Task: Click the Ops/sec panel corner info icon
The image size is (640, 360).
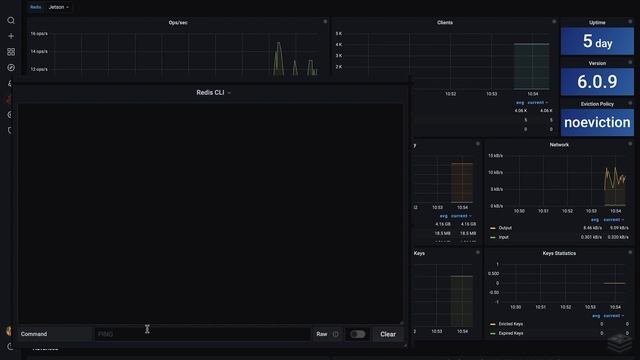Action: coord(325,22)
